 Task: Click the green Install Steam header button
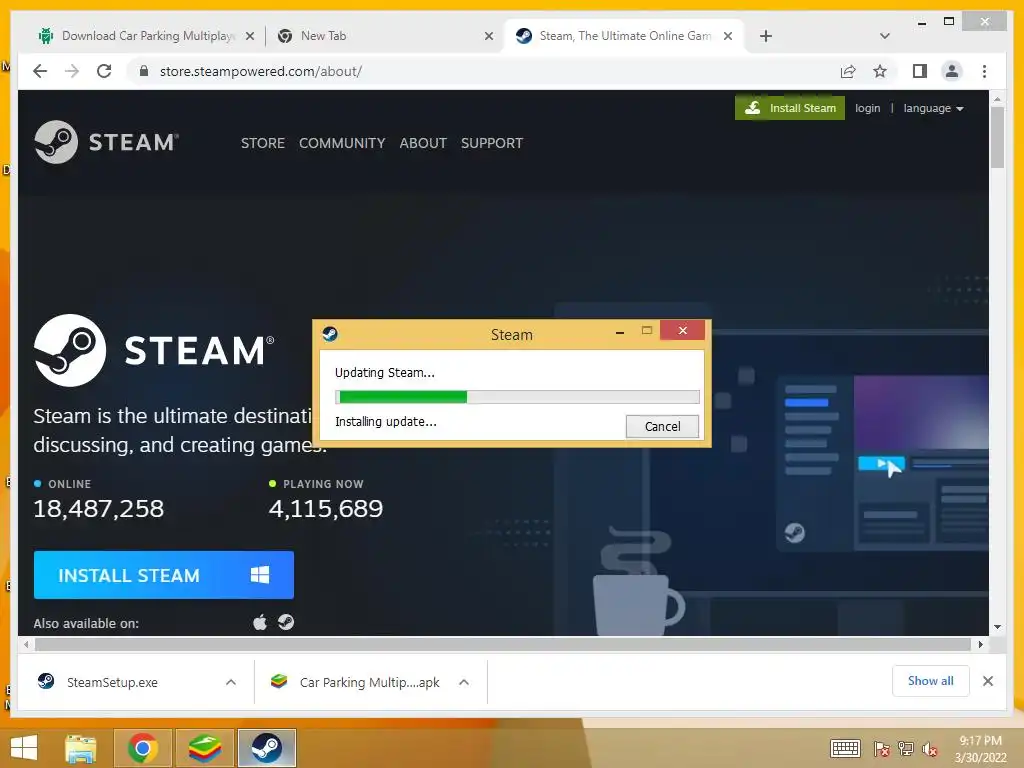coord(790,108)
